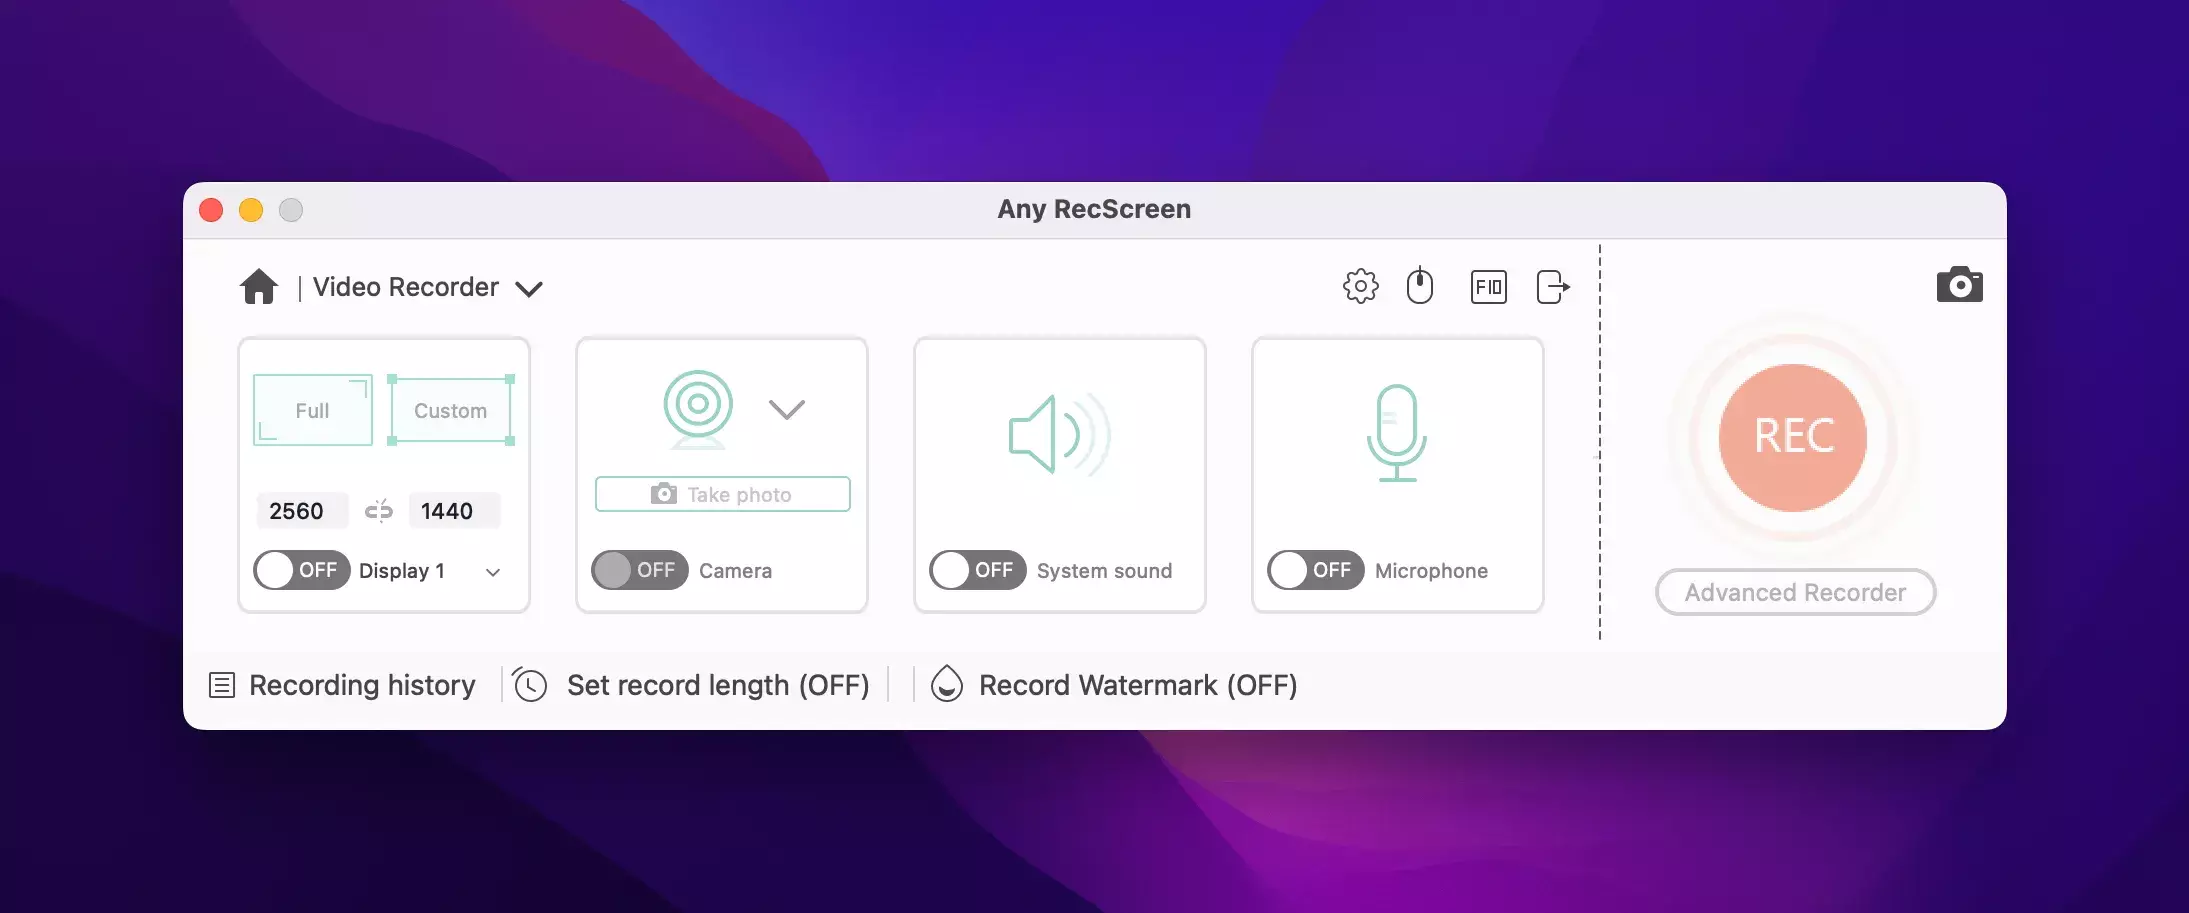This screenshot has height=913, width=2189.
Task: Click the webcam icon
Action: (698, 410)
